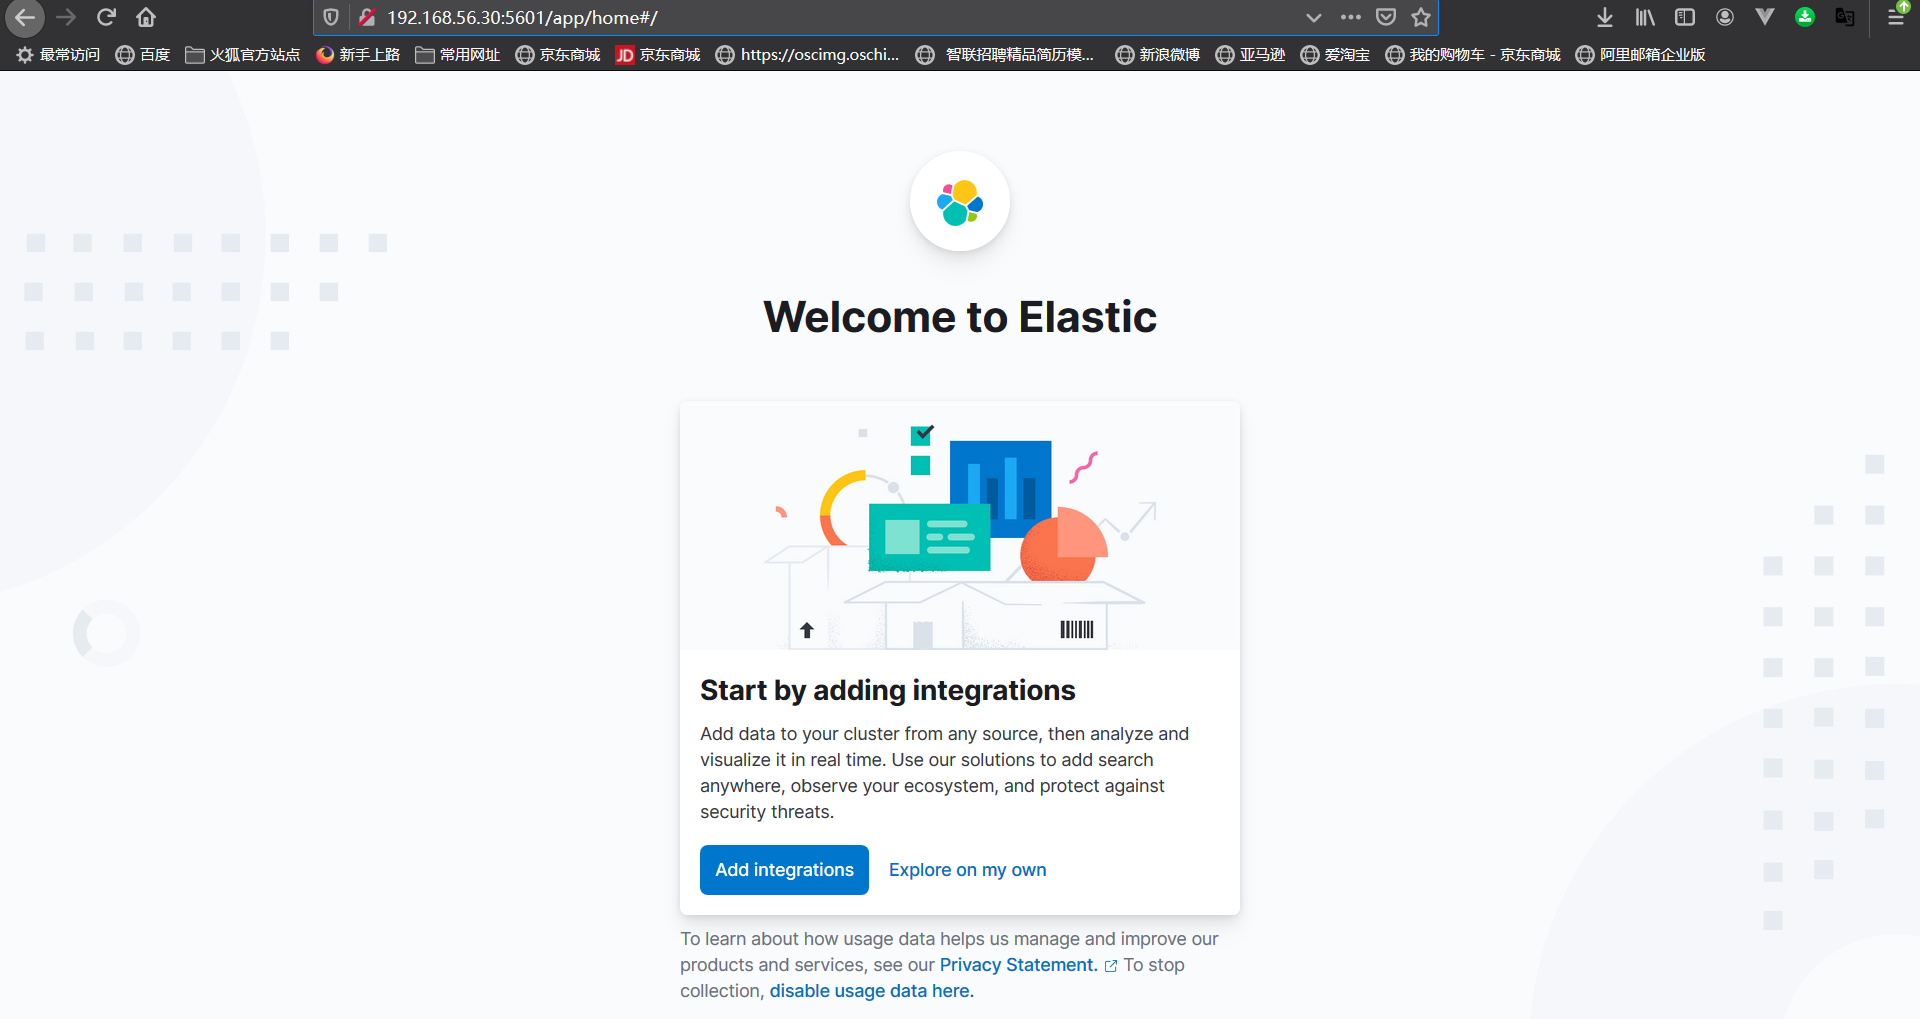Open the tracking protection shield icon
1920x1019 pixels.
click(331, 17)
